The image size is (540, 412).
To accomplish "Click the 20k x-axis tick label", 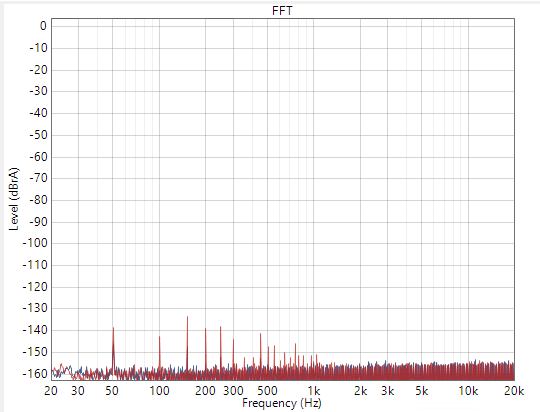I will [x=514, y=391].
